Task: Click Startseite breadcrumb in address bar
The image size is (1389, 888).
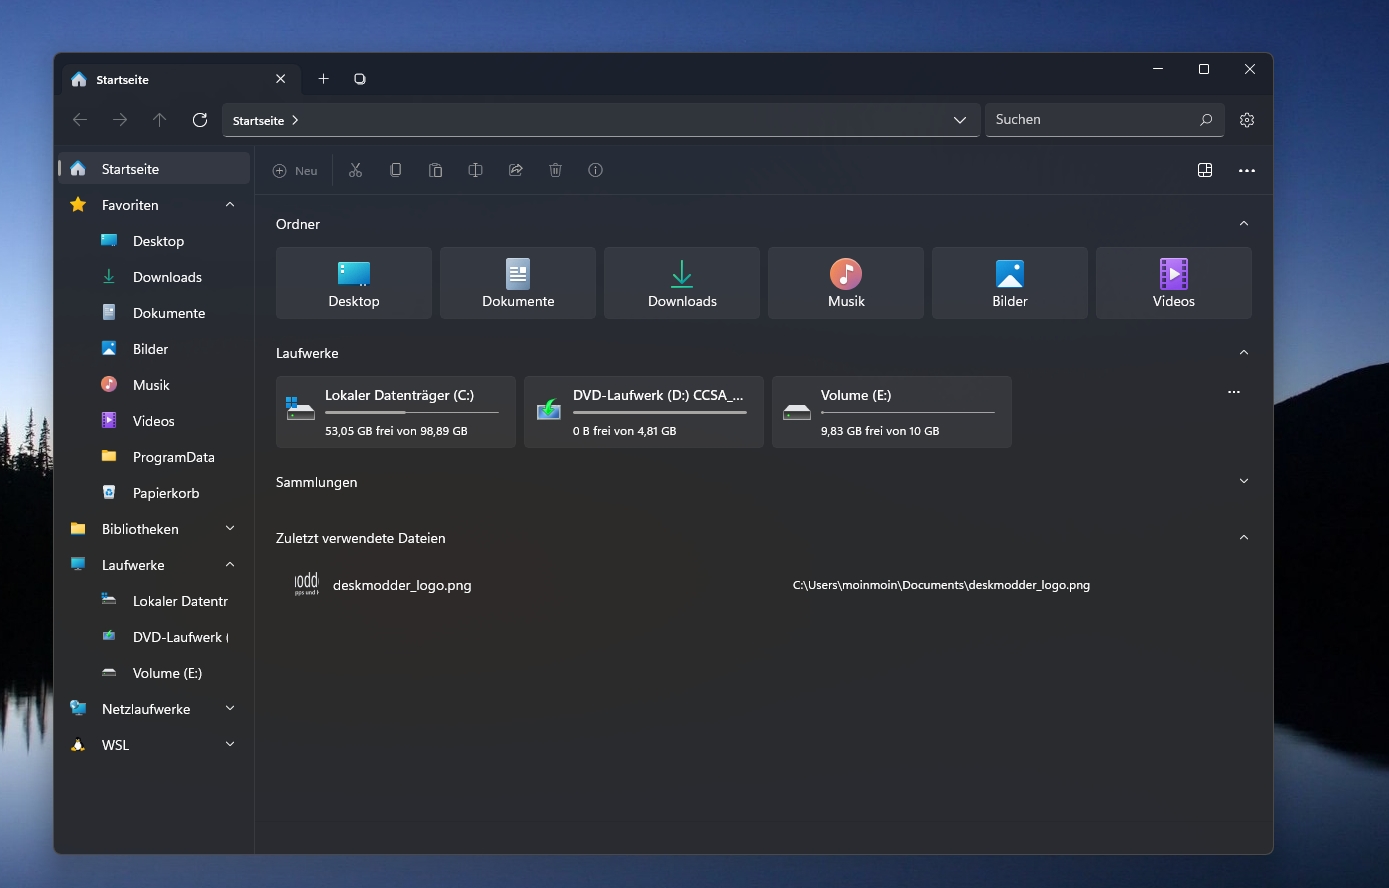Action: coord(258,120)
